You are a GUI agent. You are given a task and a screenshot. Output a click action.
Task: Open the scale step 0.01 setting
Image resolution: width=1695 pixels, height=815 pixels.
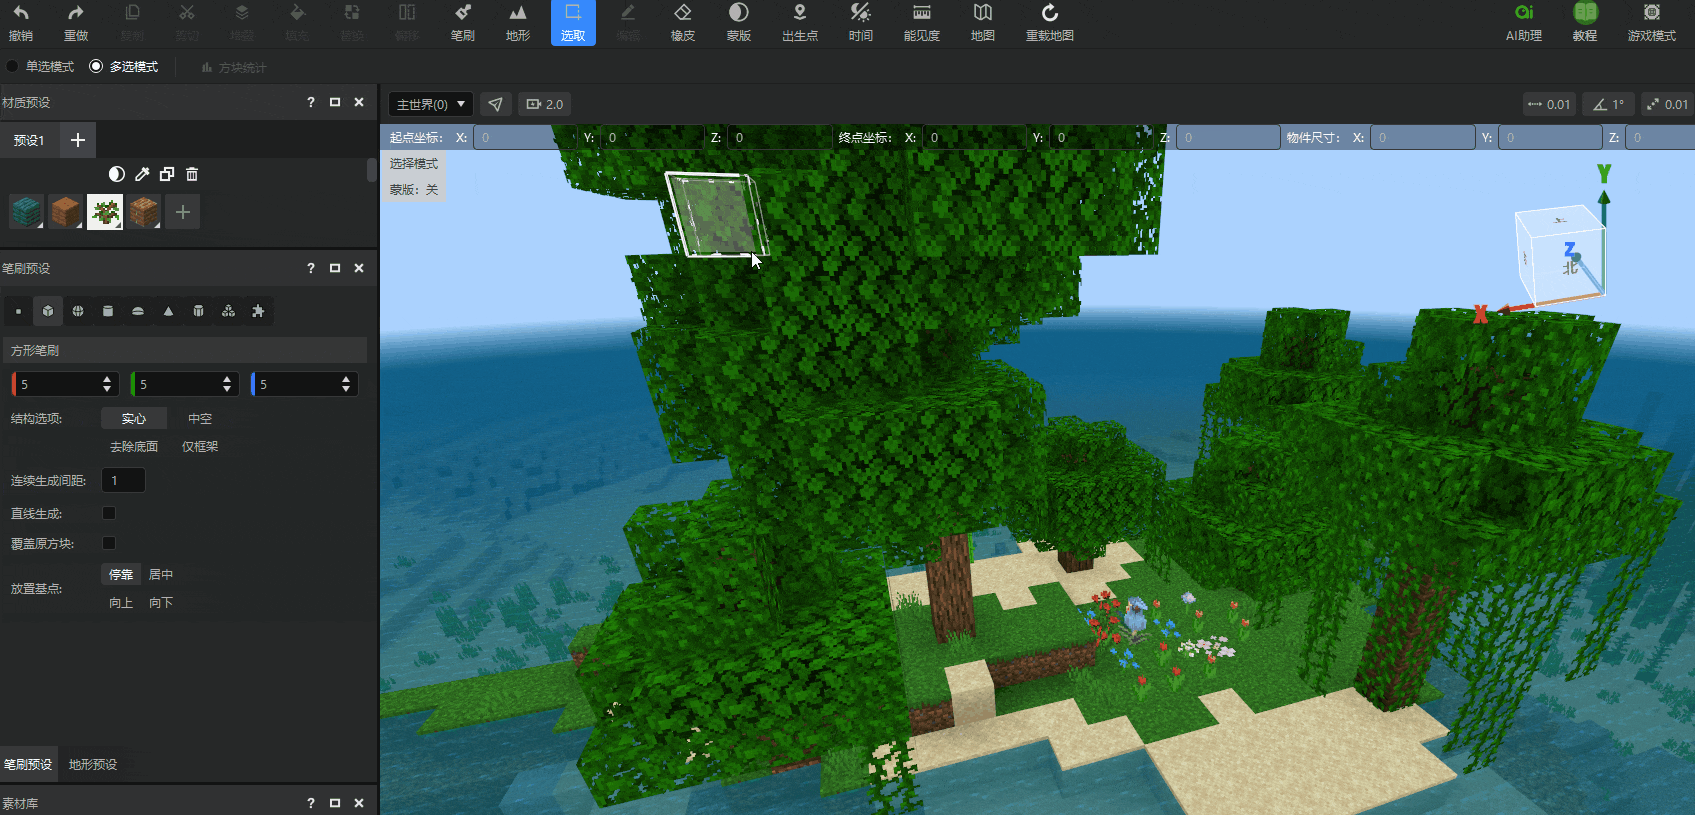[x=1667, y=104]
